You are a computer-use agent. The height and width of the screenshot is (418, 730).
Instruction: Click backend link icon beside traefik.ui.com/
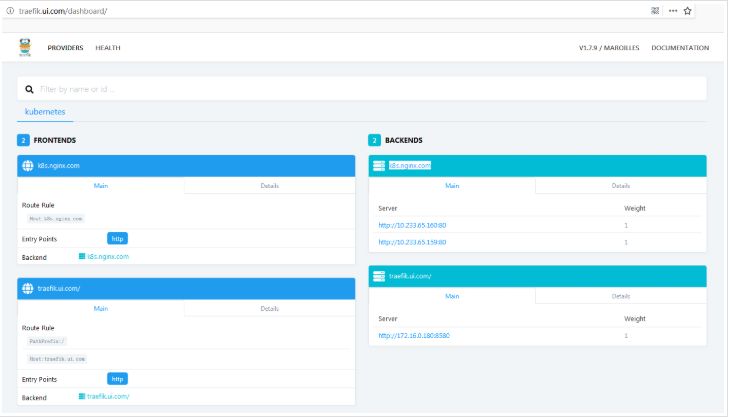pyautogui.click(x=82, y=396)
